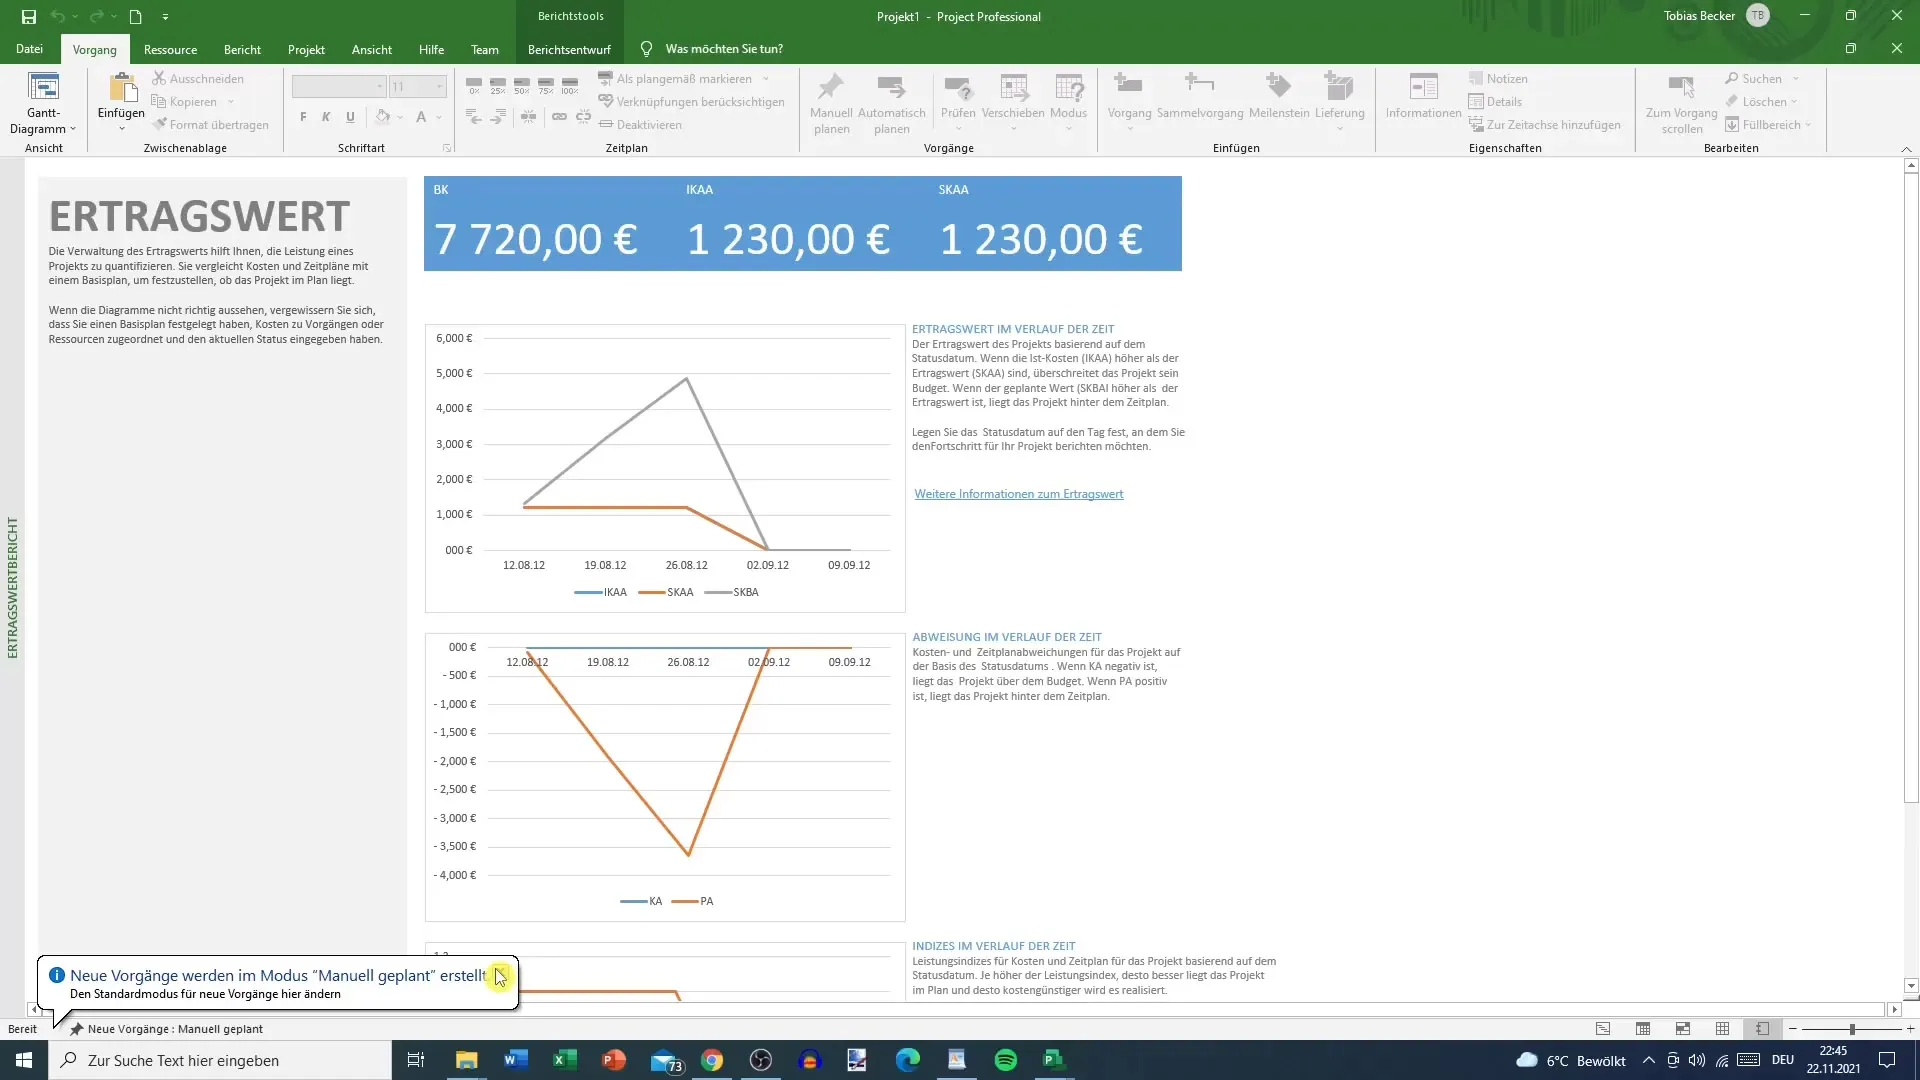Open the font color A button
This screenshot has height=1080, width=1920.
(x=421, y=117)
